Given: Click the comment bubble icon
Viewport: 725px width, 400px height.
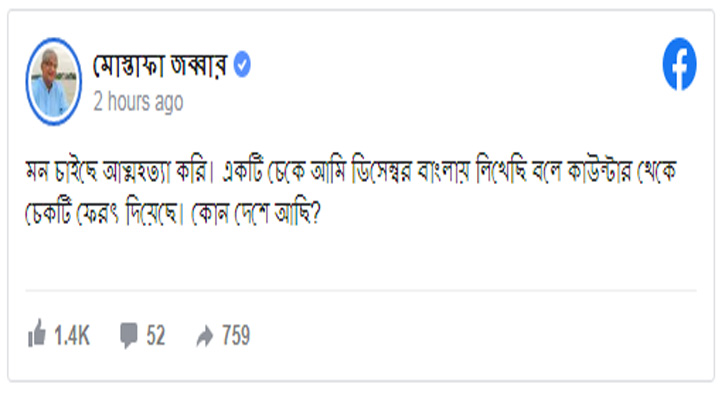Looking at the screenshot, I should pos(128,336).
